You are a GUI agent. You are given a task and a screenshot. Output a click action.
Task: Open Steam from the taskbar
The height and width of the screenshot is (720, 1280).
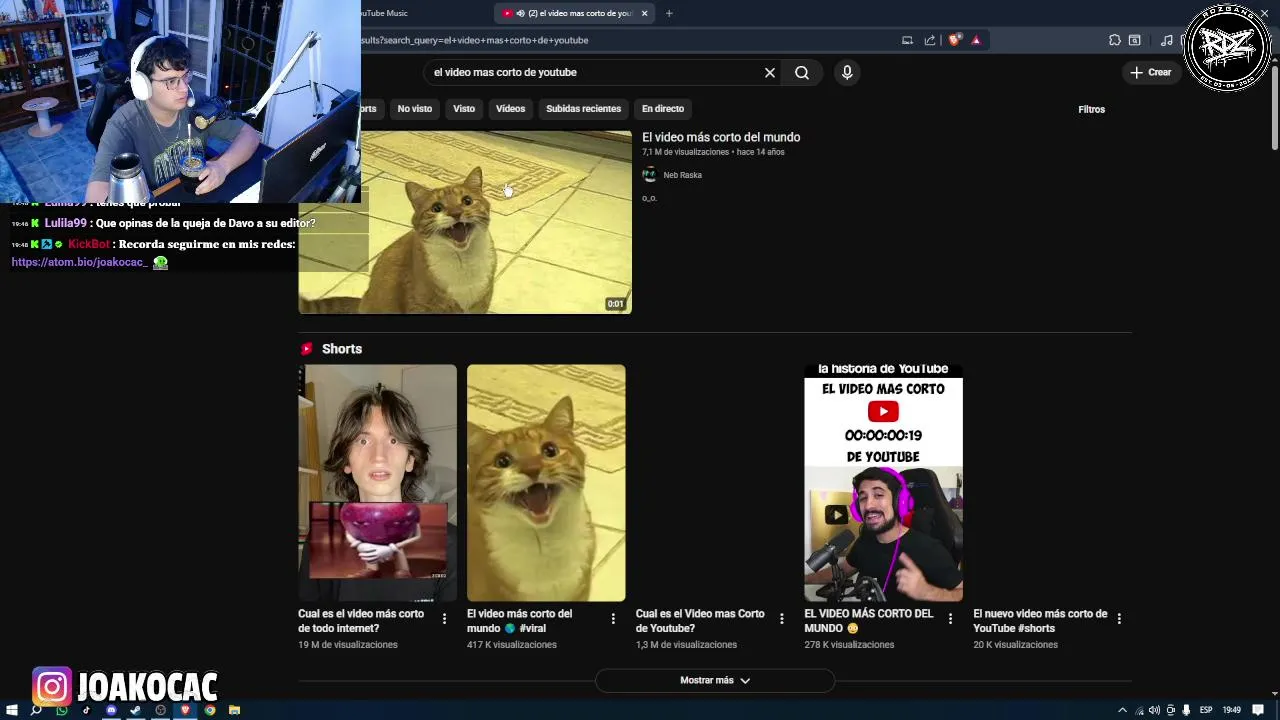[x=135, y=710]
